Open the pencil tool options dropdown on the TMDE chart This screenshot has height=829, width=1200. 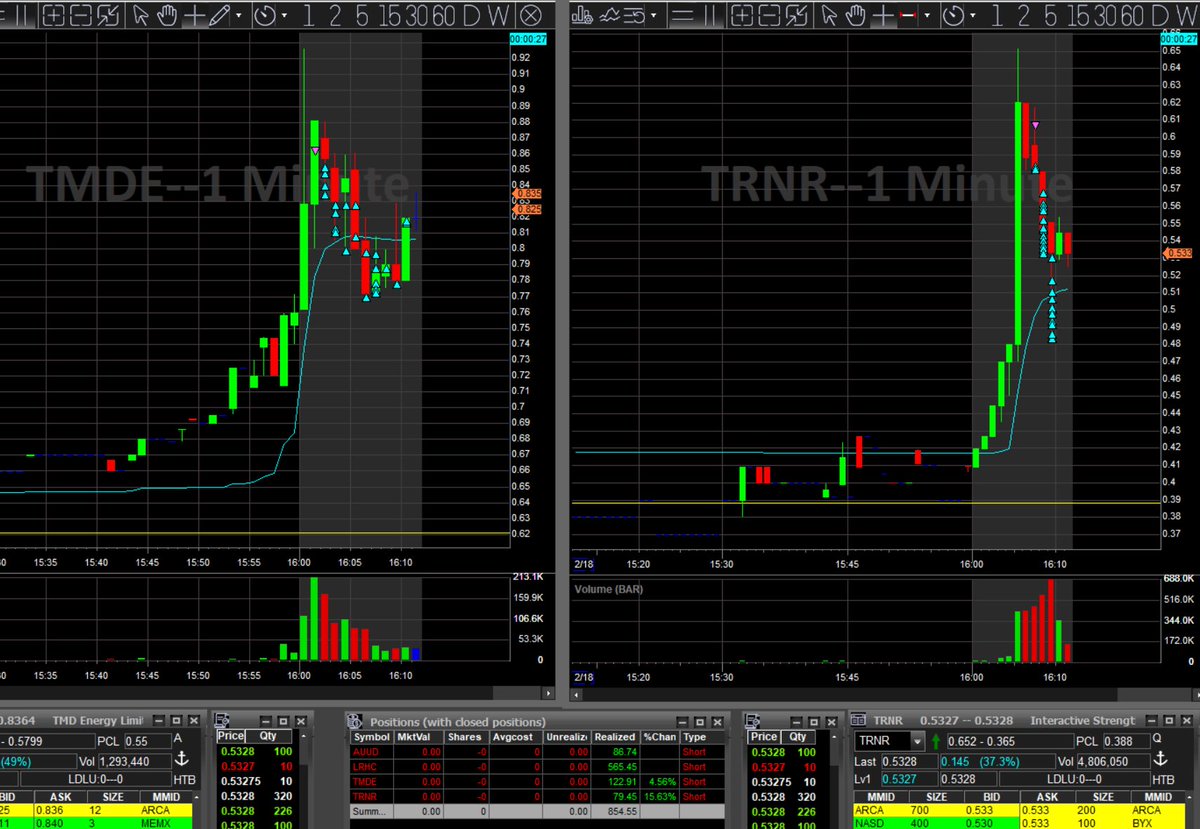click(238, 16)
